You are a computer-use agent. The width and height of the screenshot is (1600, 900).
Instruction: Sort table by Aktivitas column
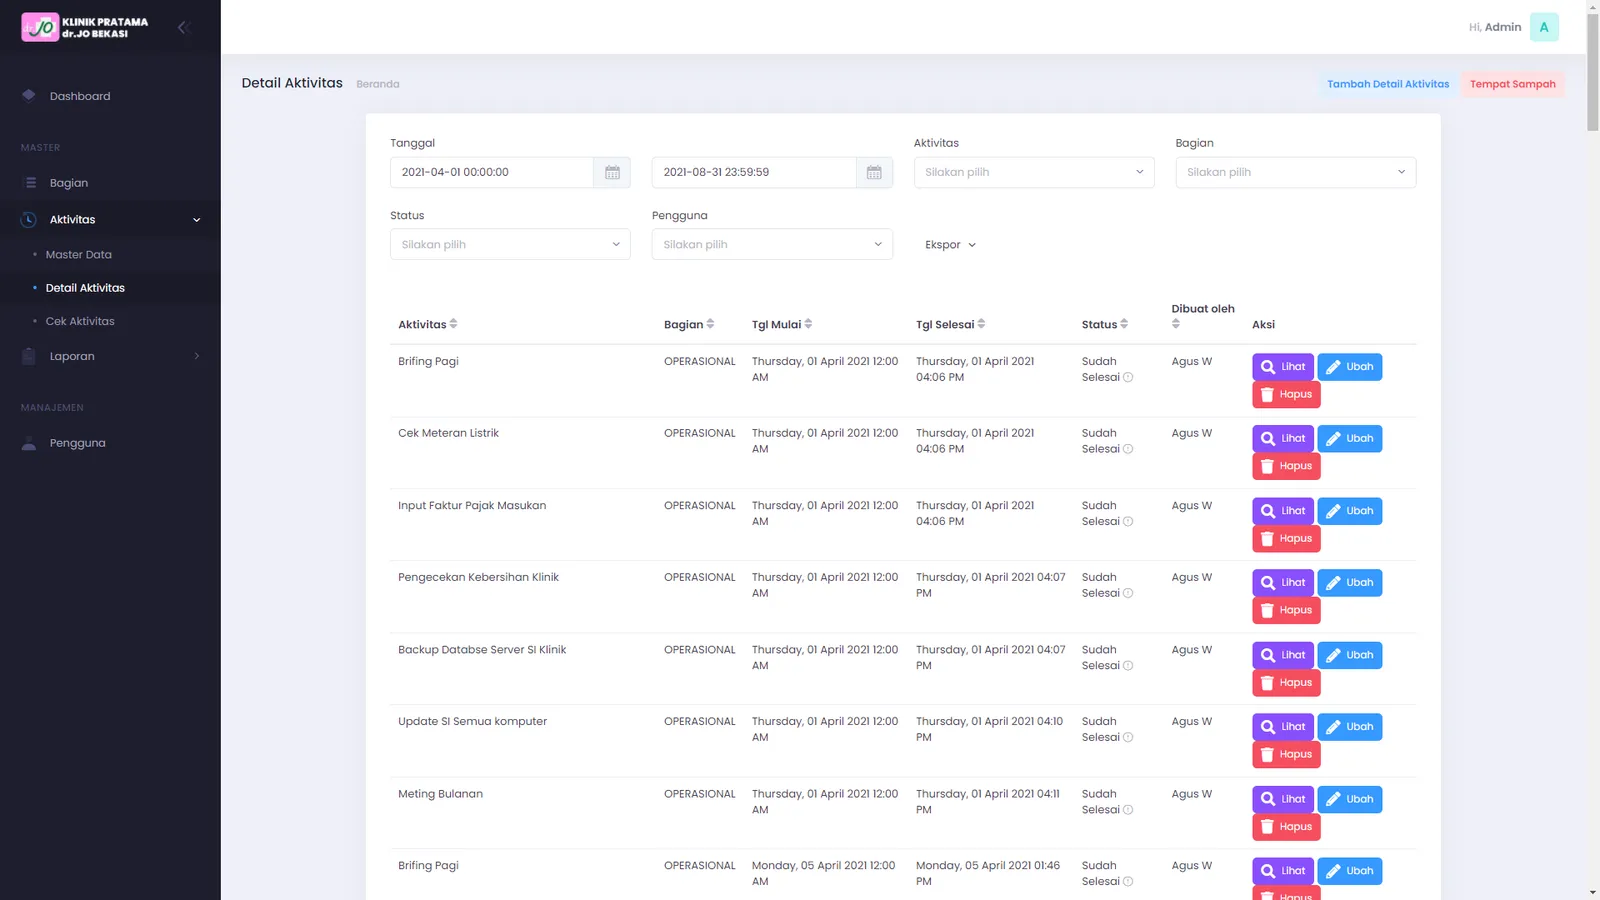click(x=453, y=324)
